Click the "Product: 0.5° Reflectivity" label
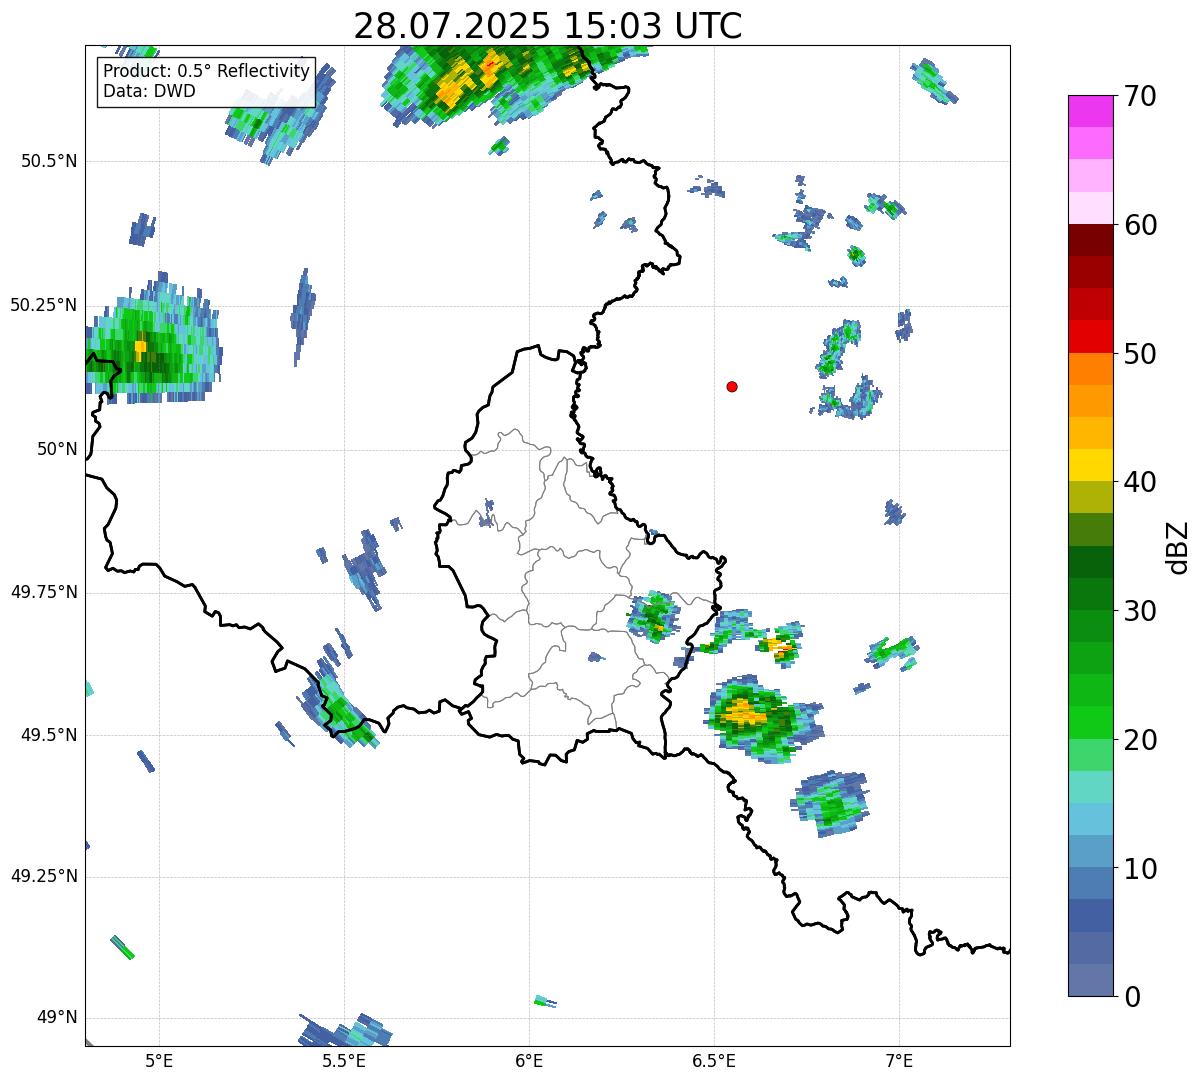 click(206, 72)
